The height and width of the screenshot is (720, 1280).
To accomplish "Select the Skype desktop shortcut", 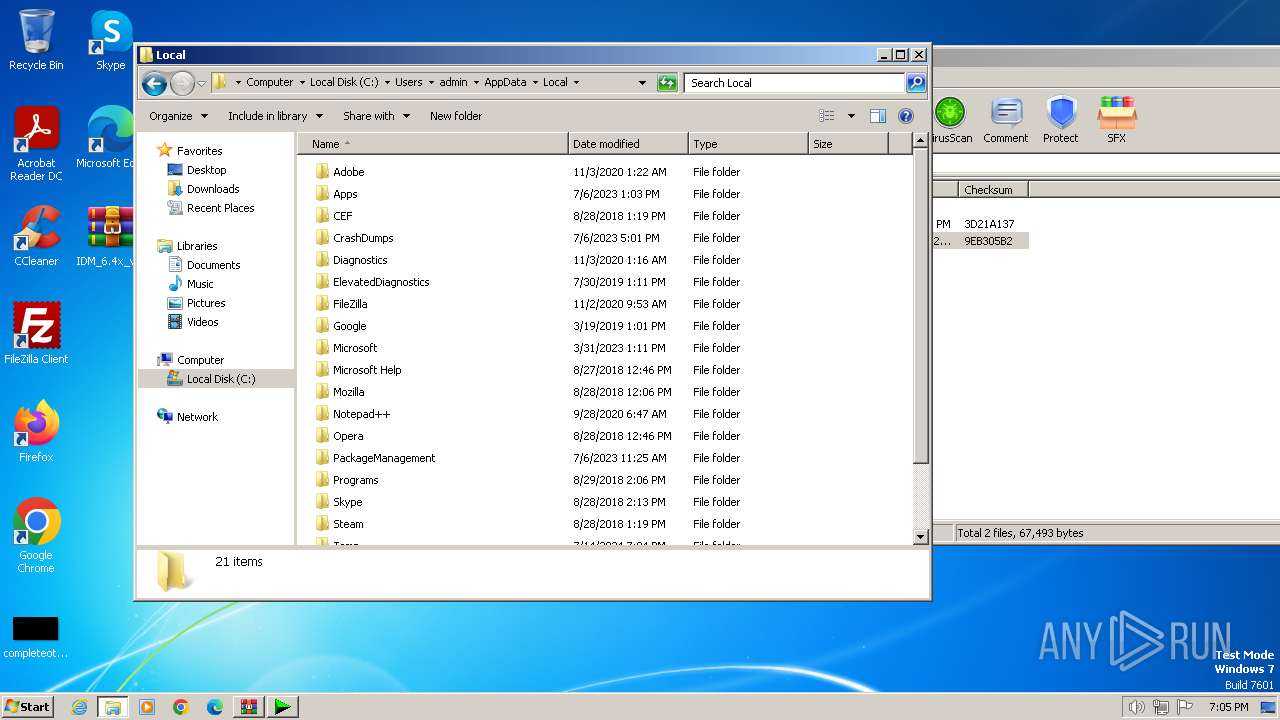I will click(x=110, y=40).
